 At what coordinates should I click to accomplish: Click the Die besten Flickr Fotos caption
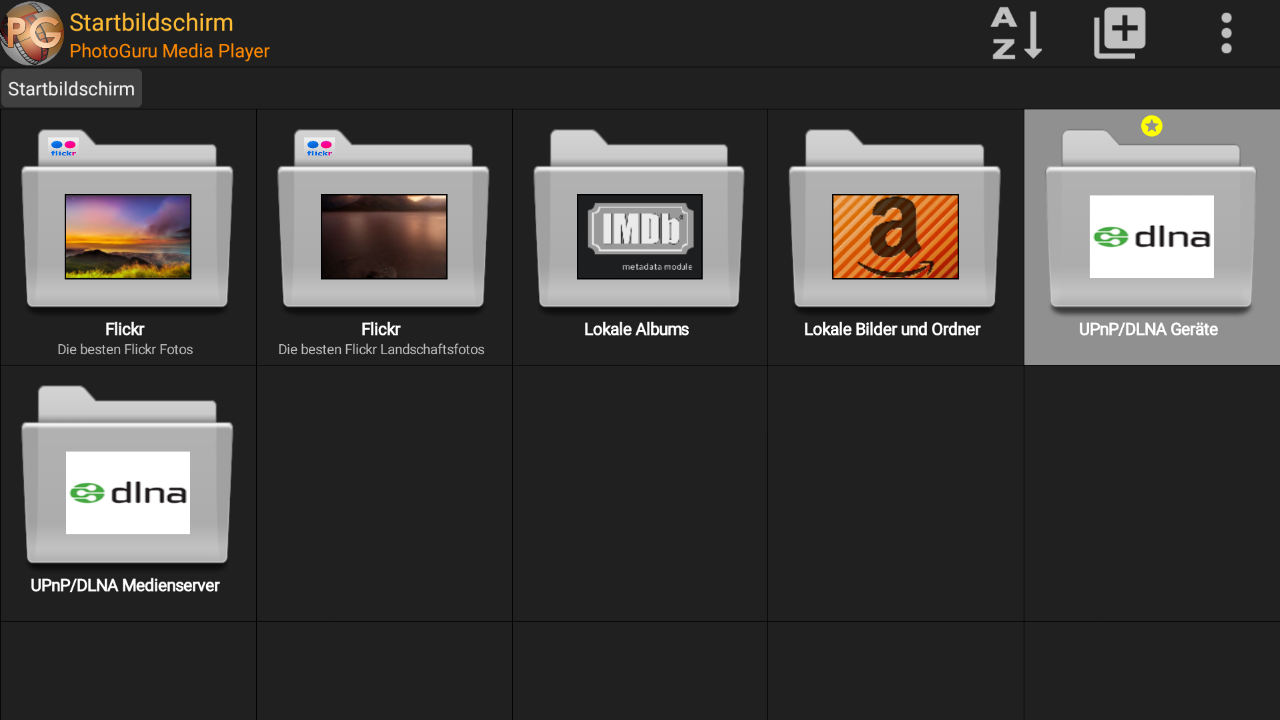(125, 350)
